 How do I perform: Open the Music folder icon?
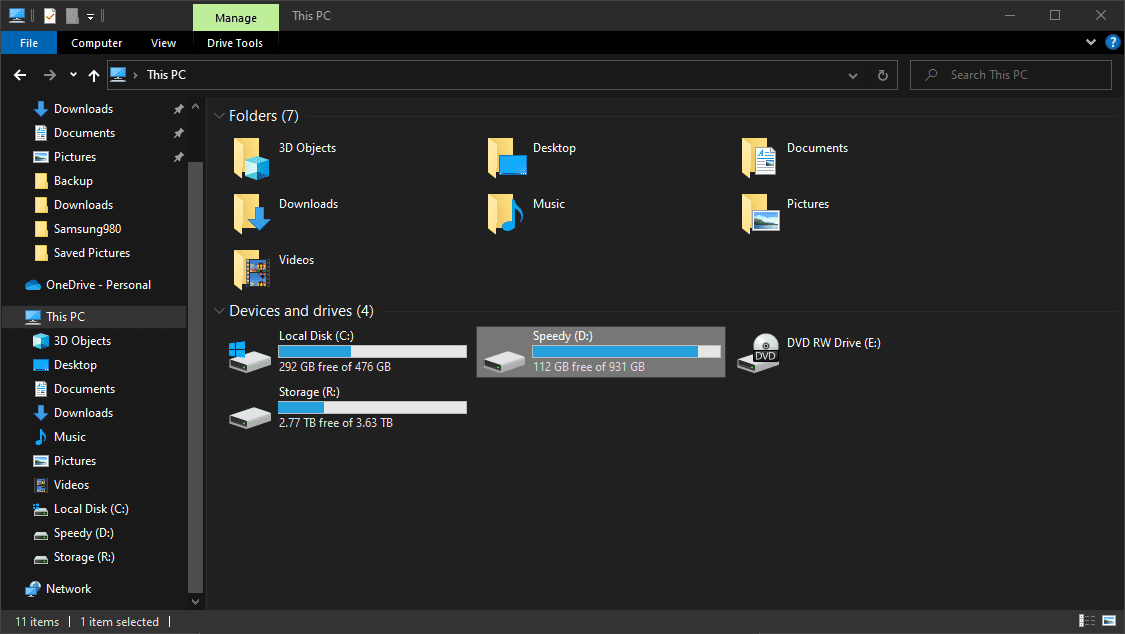[506, 214]
